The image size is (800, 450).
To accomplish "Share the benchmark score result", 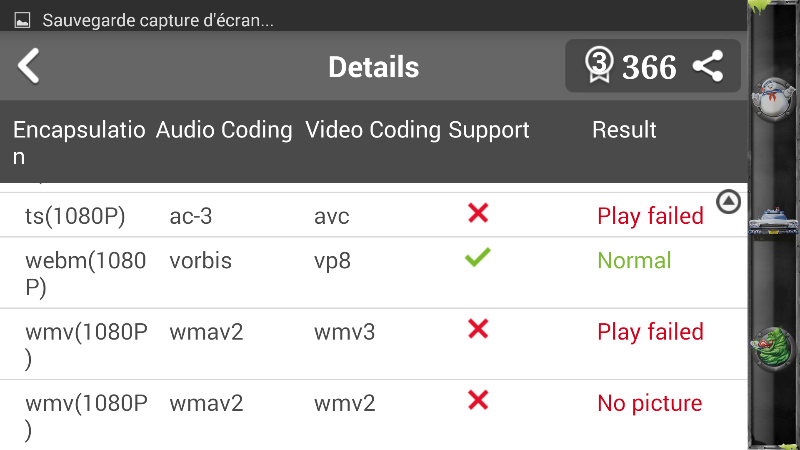I will pos(708,67).
